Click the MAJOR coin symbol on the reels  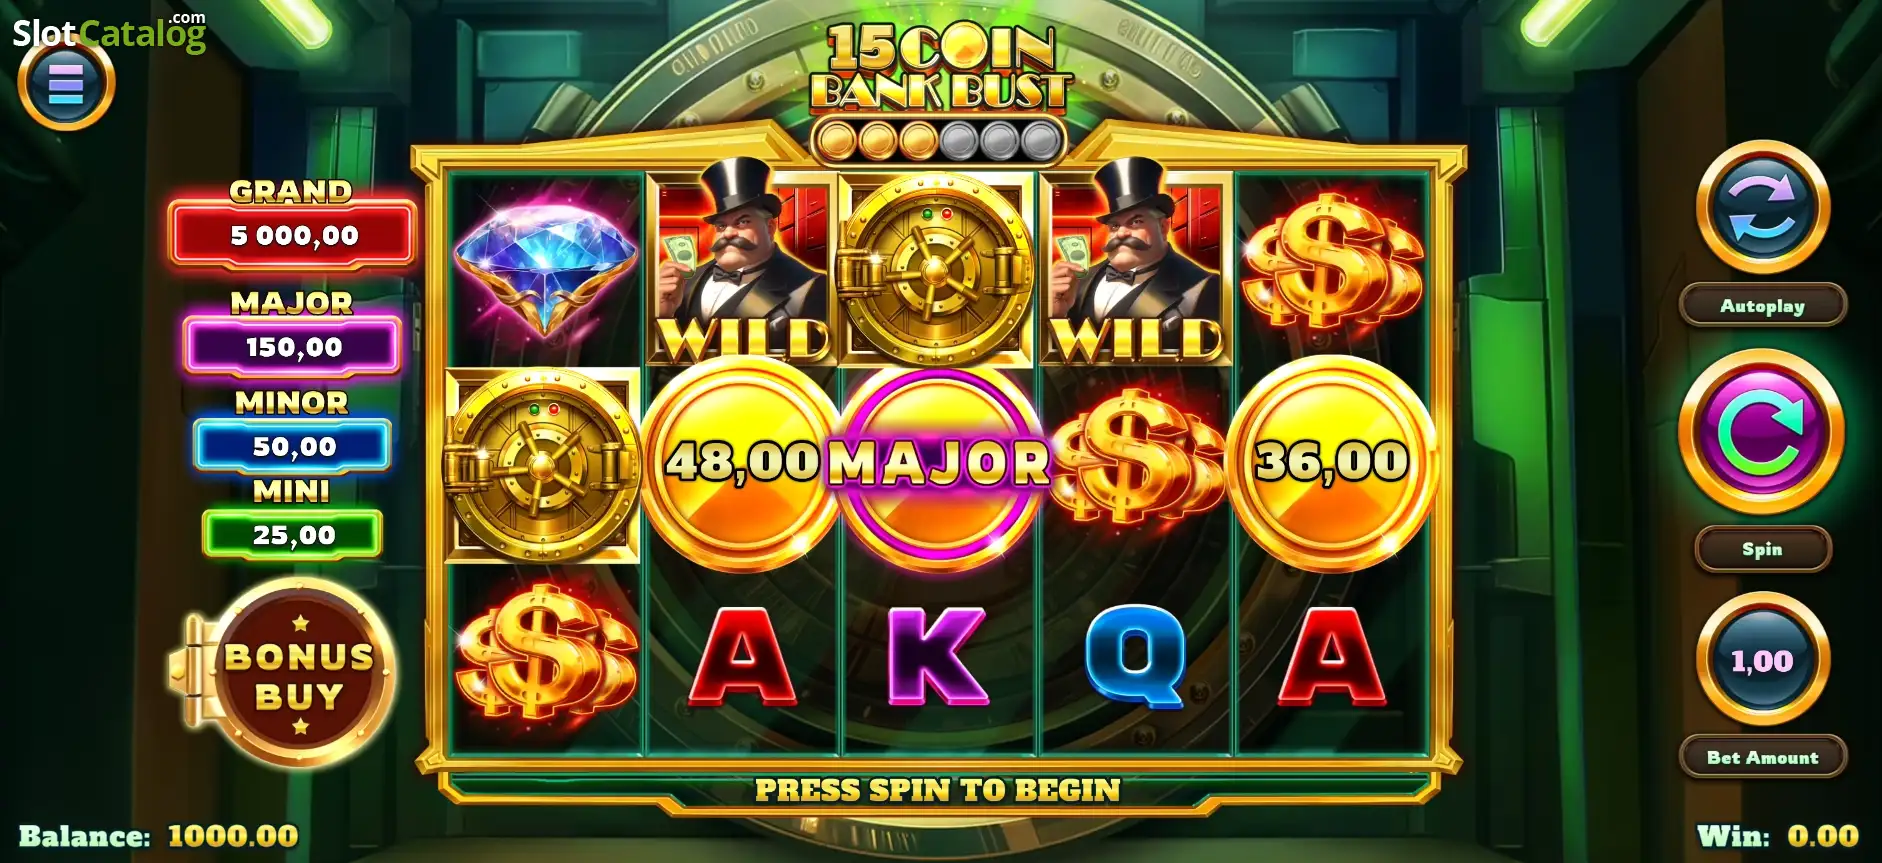pyautogui.click(x=939, y=463)
